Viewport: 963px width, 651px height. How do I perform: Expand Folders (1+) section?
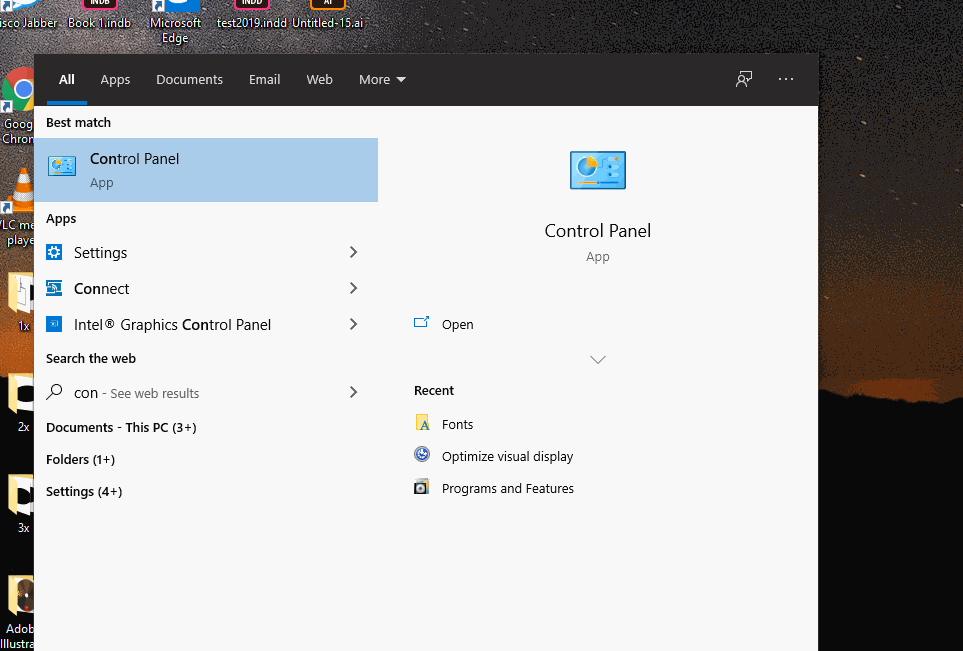(x=80, y=459)
